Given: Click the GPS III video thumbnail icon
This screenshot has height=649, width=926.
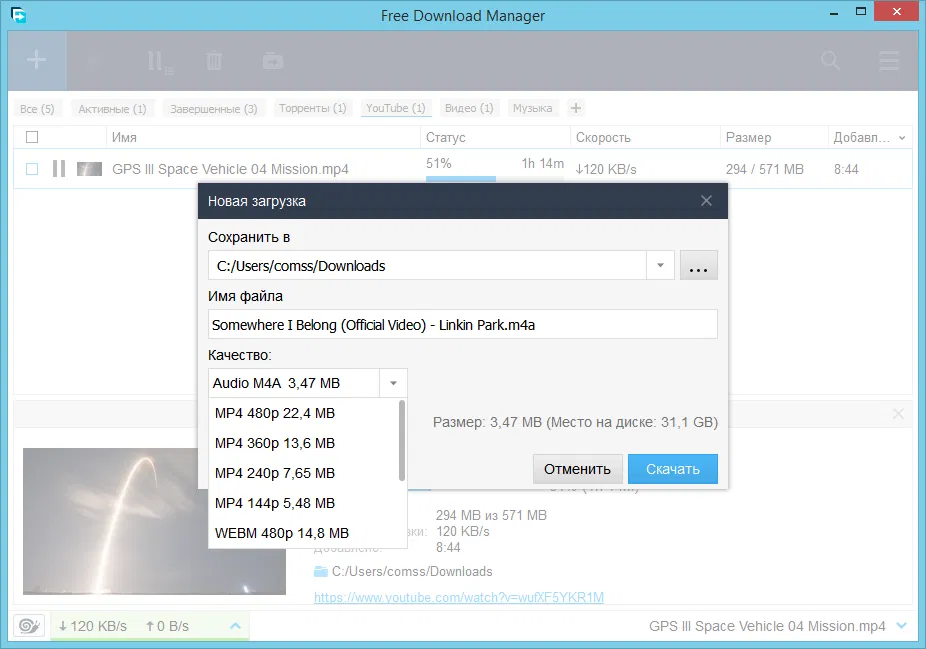Looking at the screenshot, I should coord(89,169).
